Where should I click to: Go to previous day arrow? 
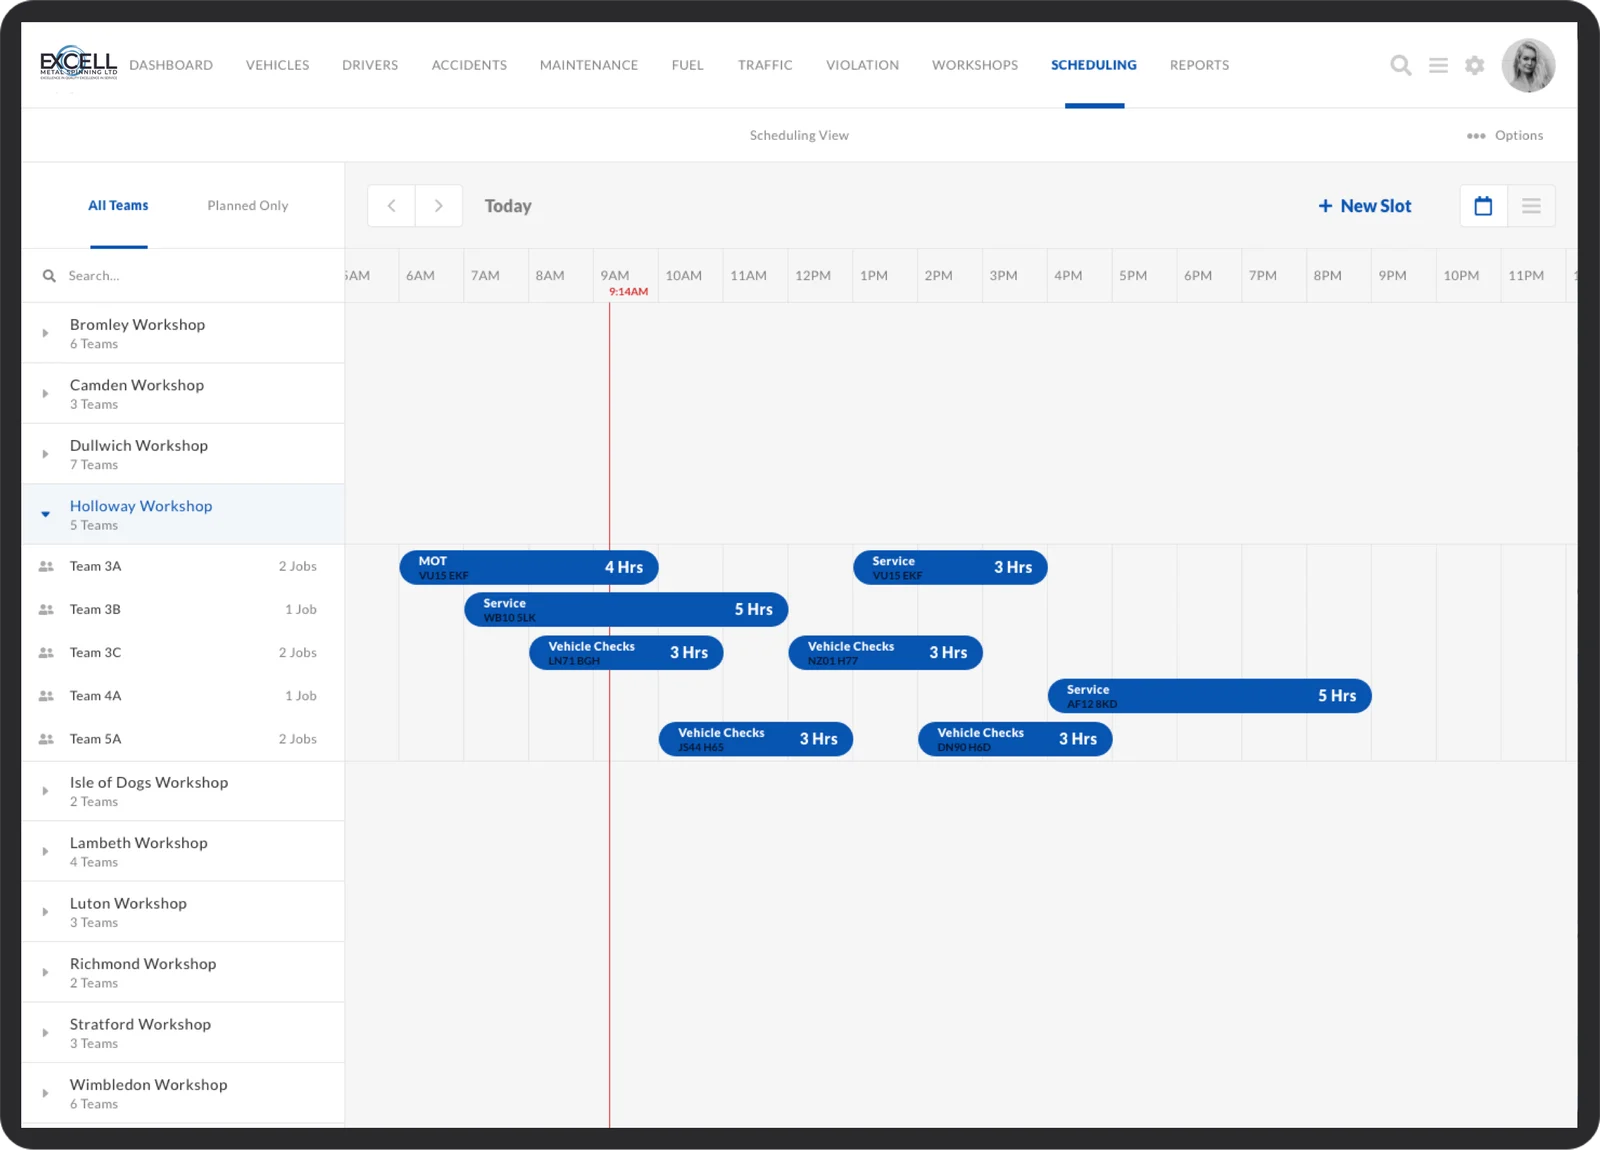pos(391,206)
